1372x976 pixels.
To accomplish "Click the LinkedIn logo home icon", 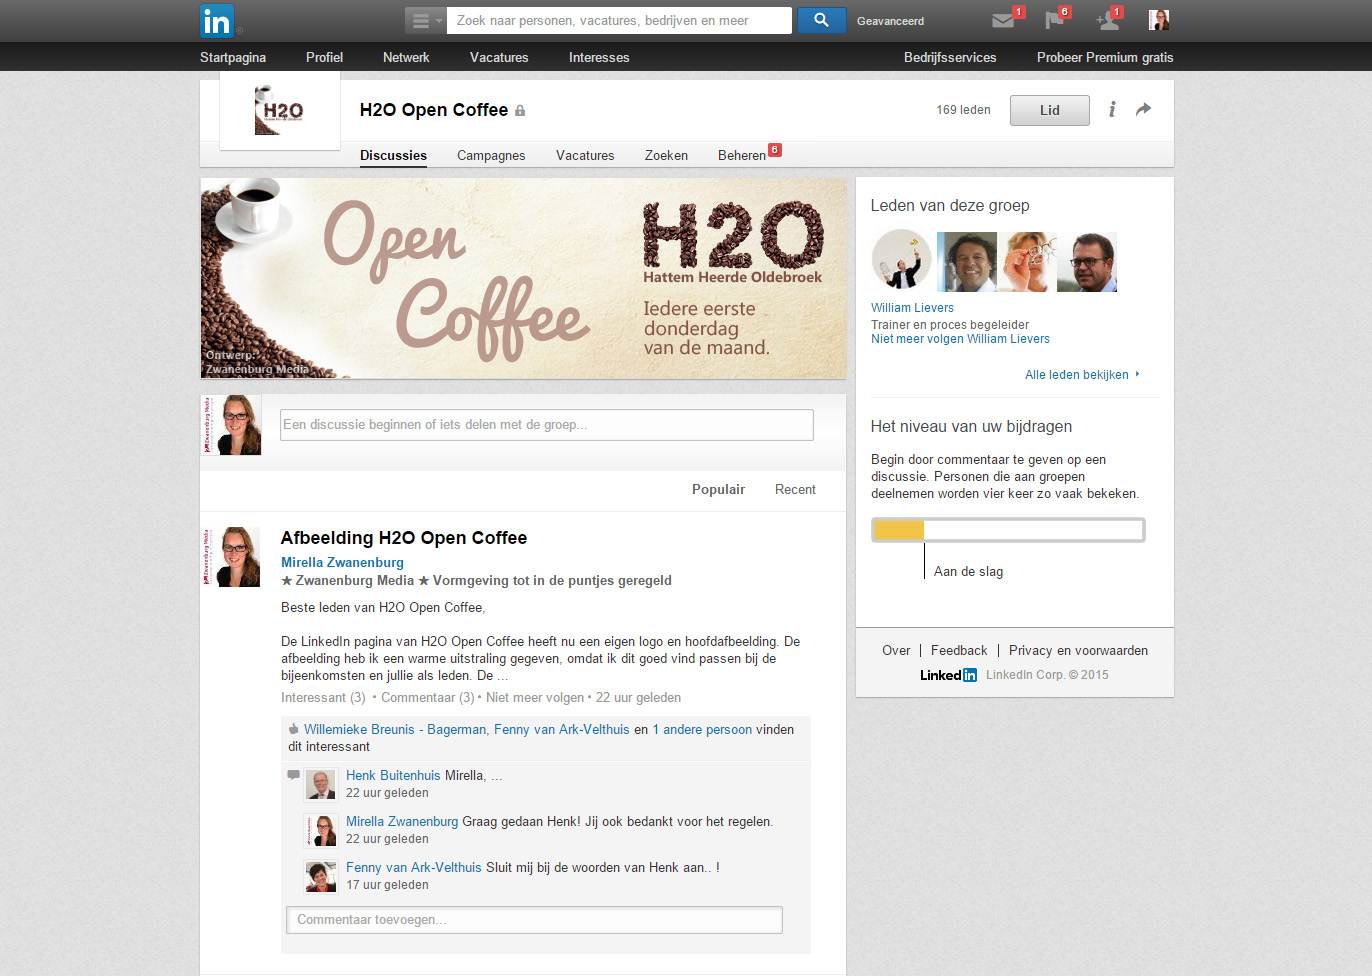I will (216, 21).
